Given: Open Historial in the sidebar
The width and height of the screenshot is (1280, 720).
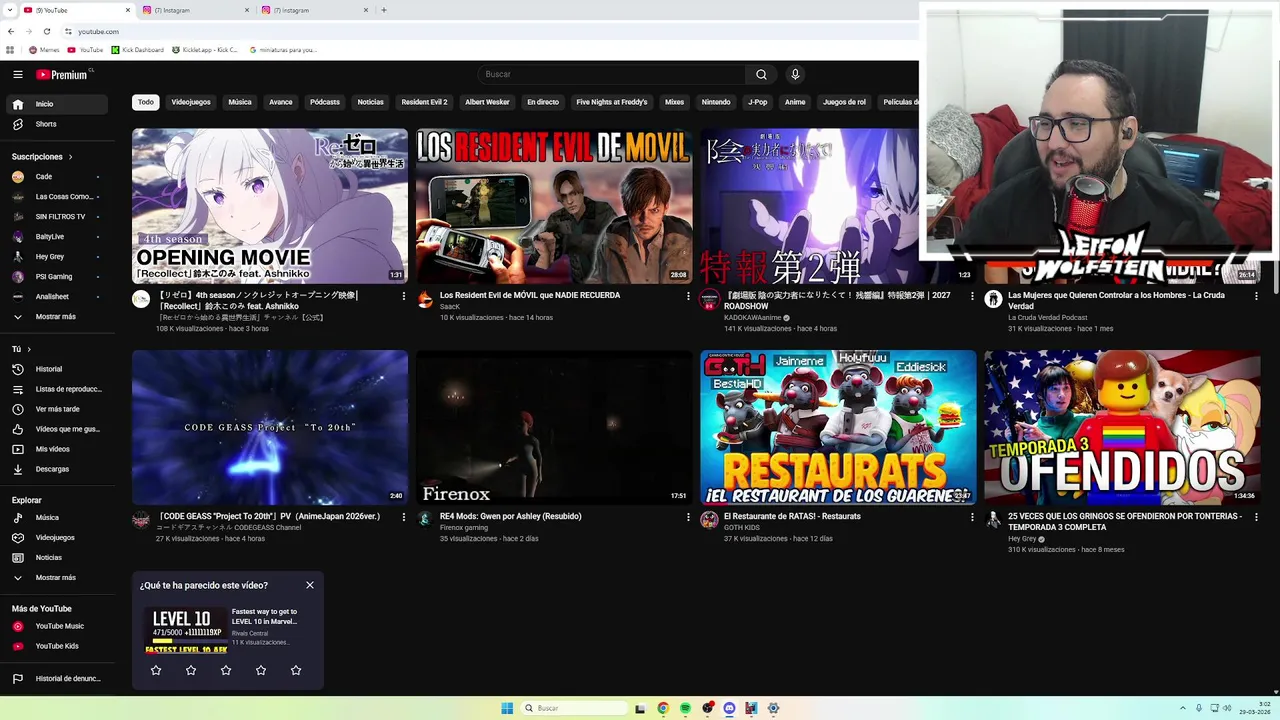Looking at the screenshot, I should [x=56, y=369].
